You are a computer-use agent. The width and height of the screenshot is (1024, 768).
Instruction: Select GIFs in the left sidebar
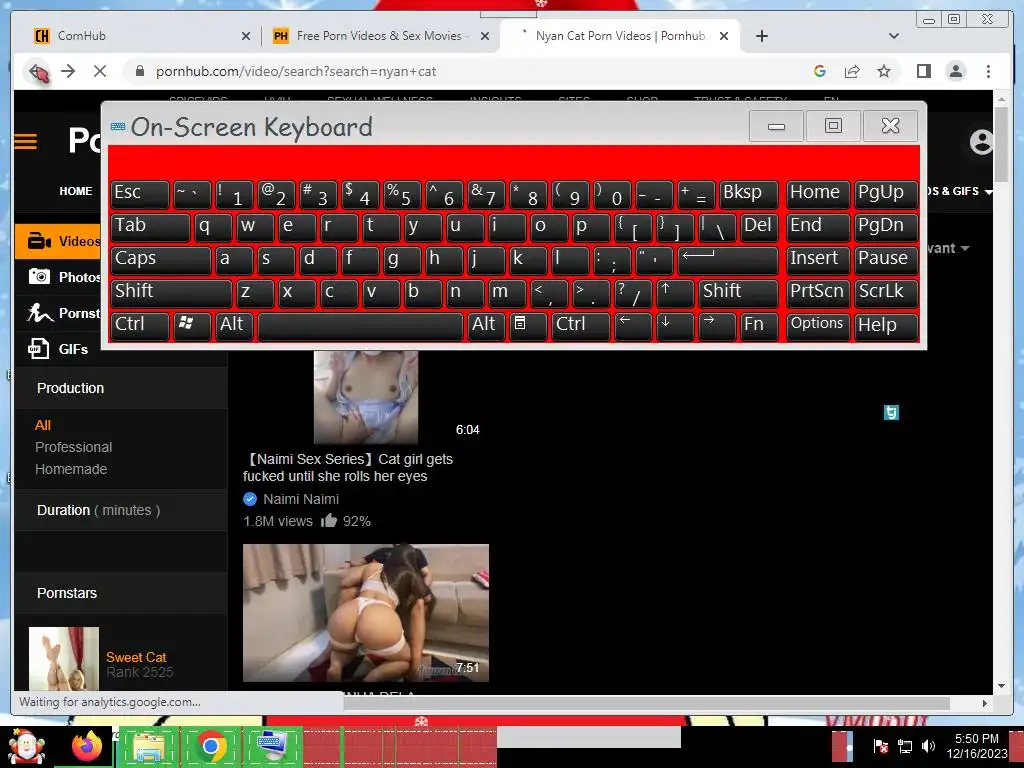[x=58, y=349]
